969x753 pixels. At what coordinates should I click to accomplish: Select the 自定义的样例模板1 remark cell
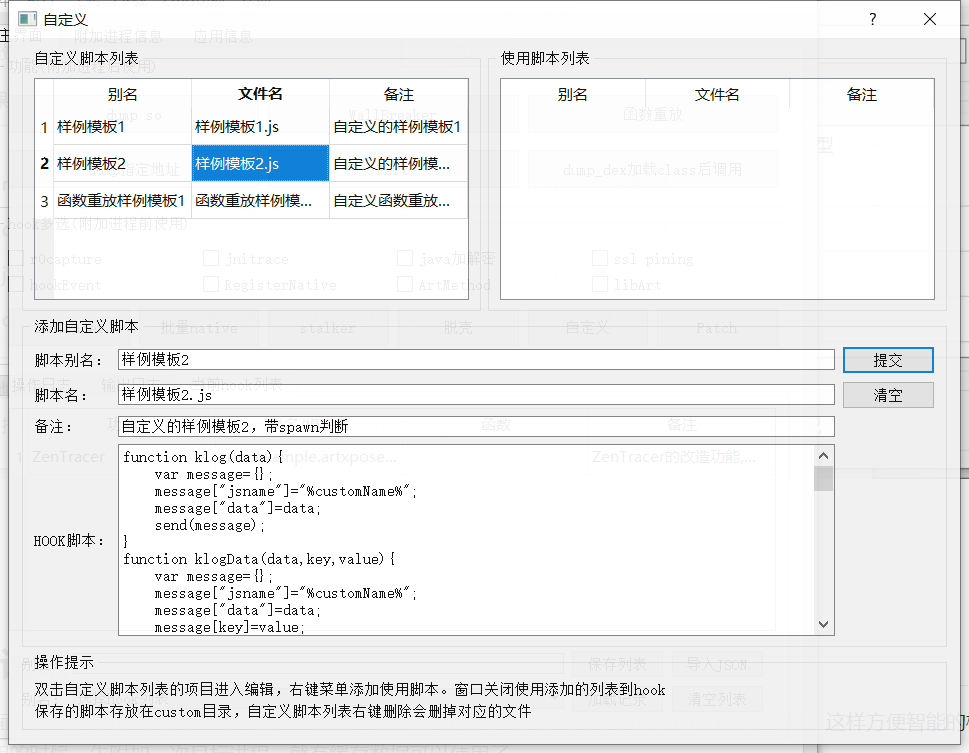399,127
